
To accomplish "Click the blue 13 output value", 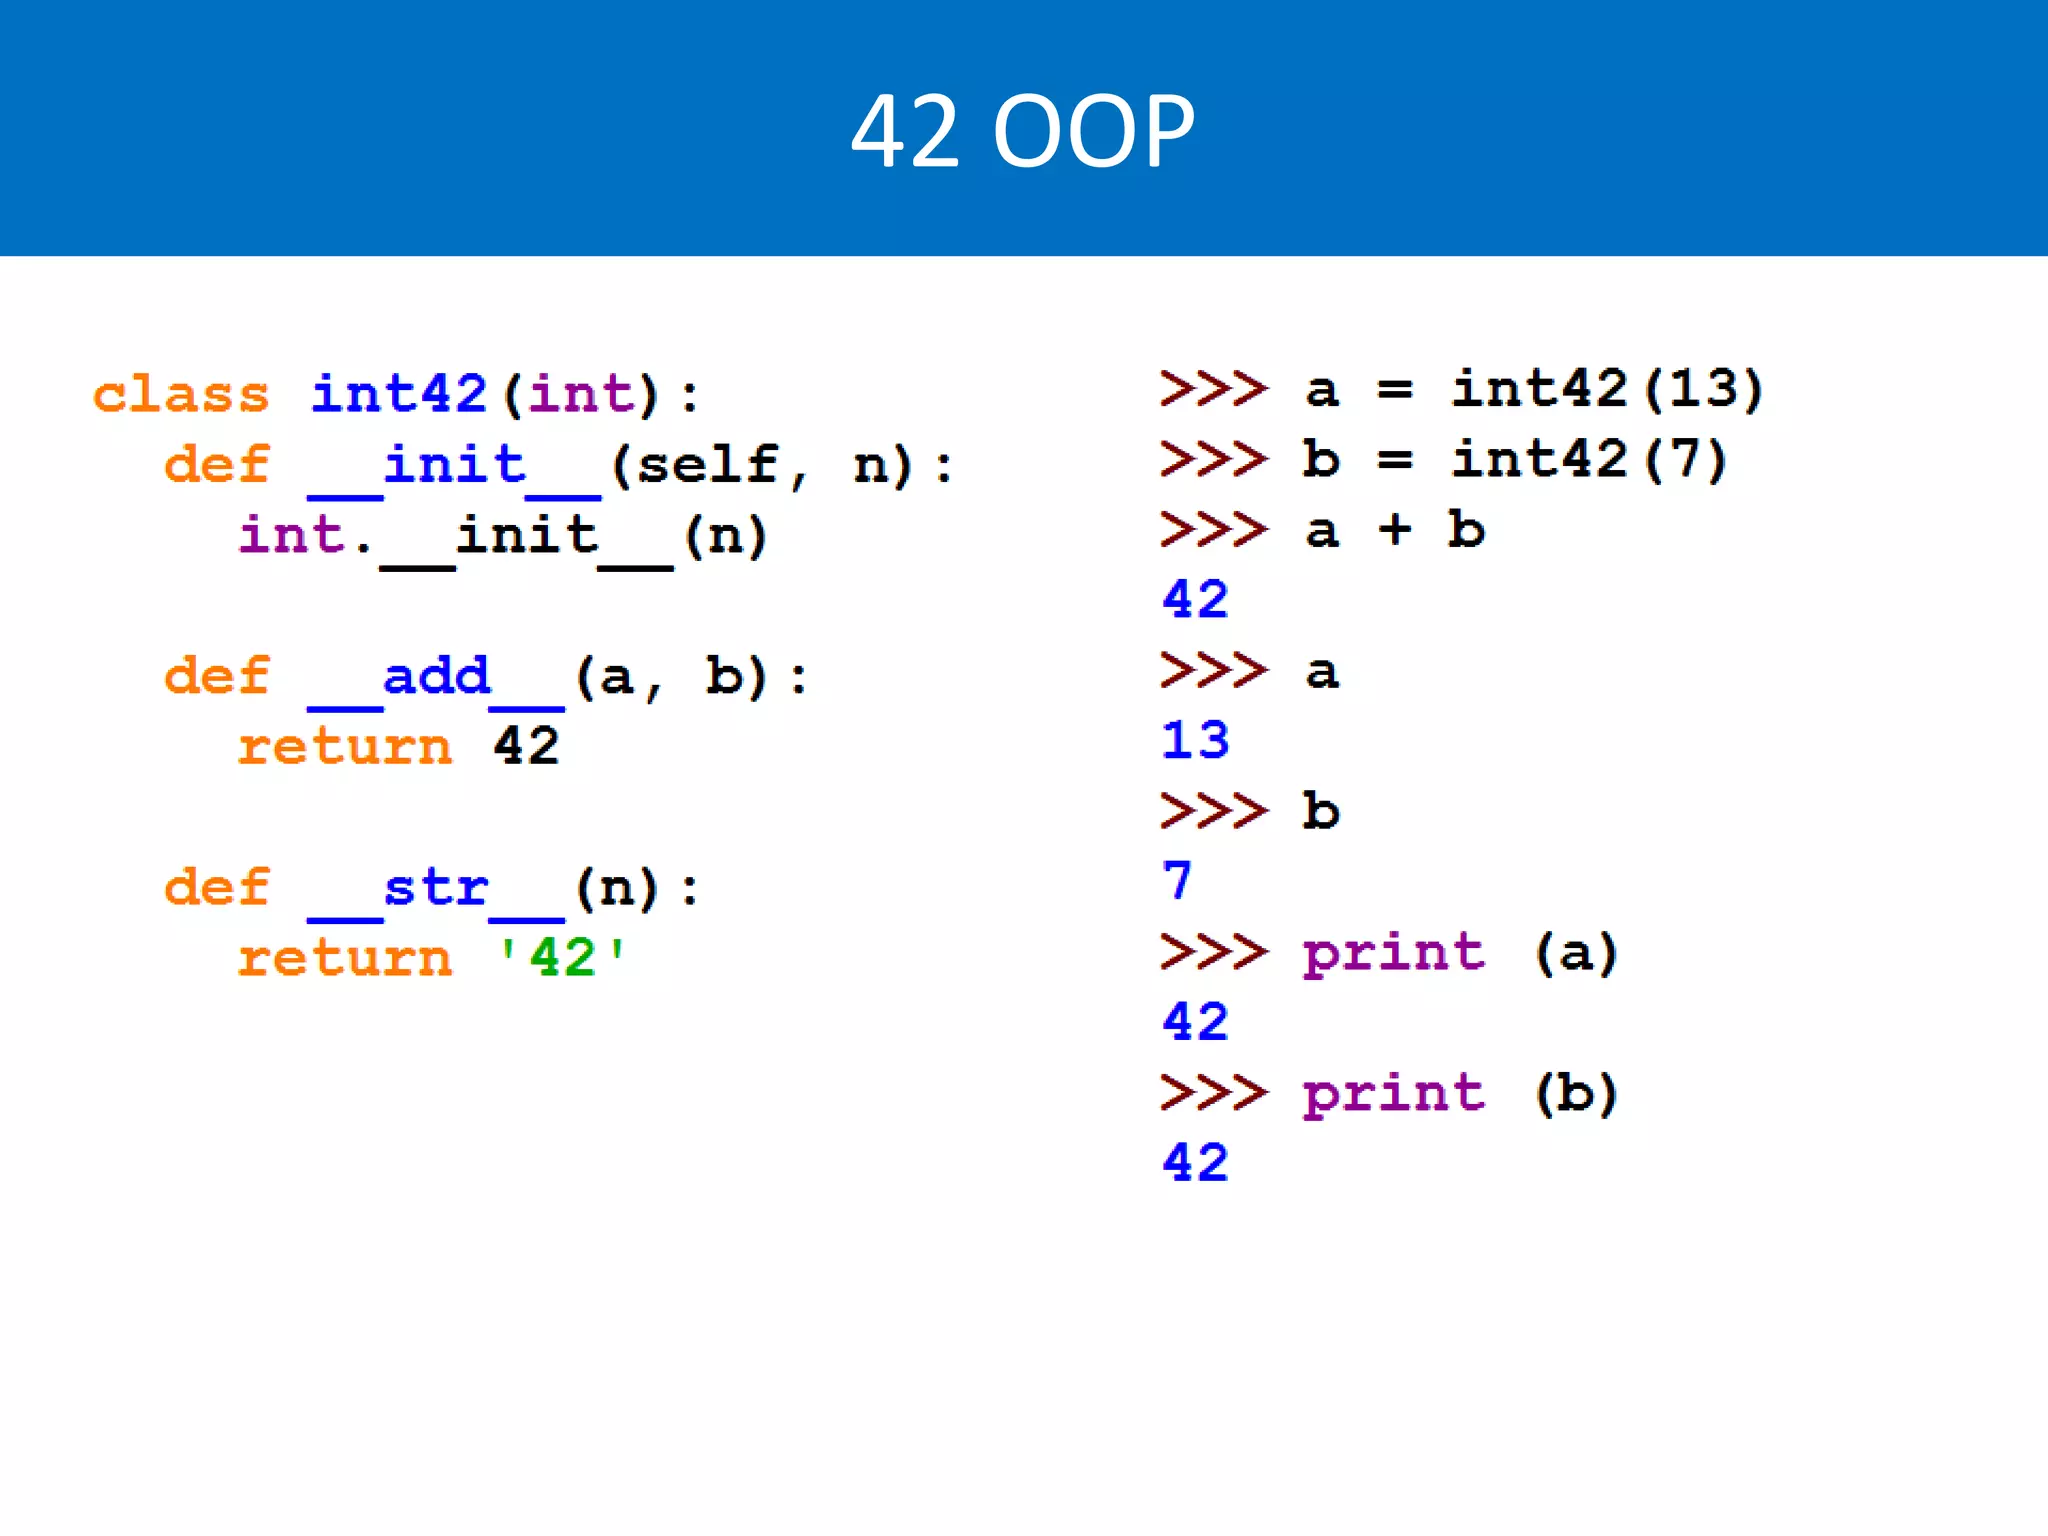I will (1194, 740).
